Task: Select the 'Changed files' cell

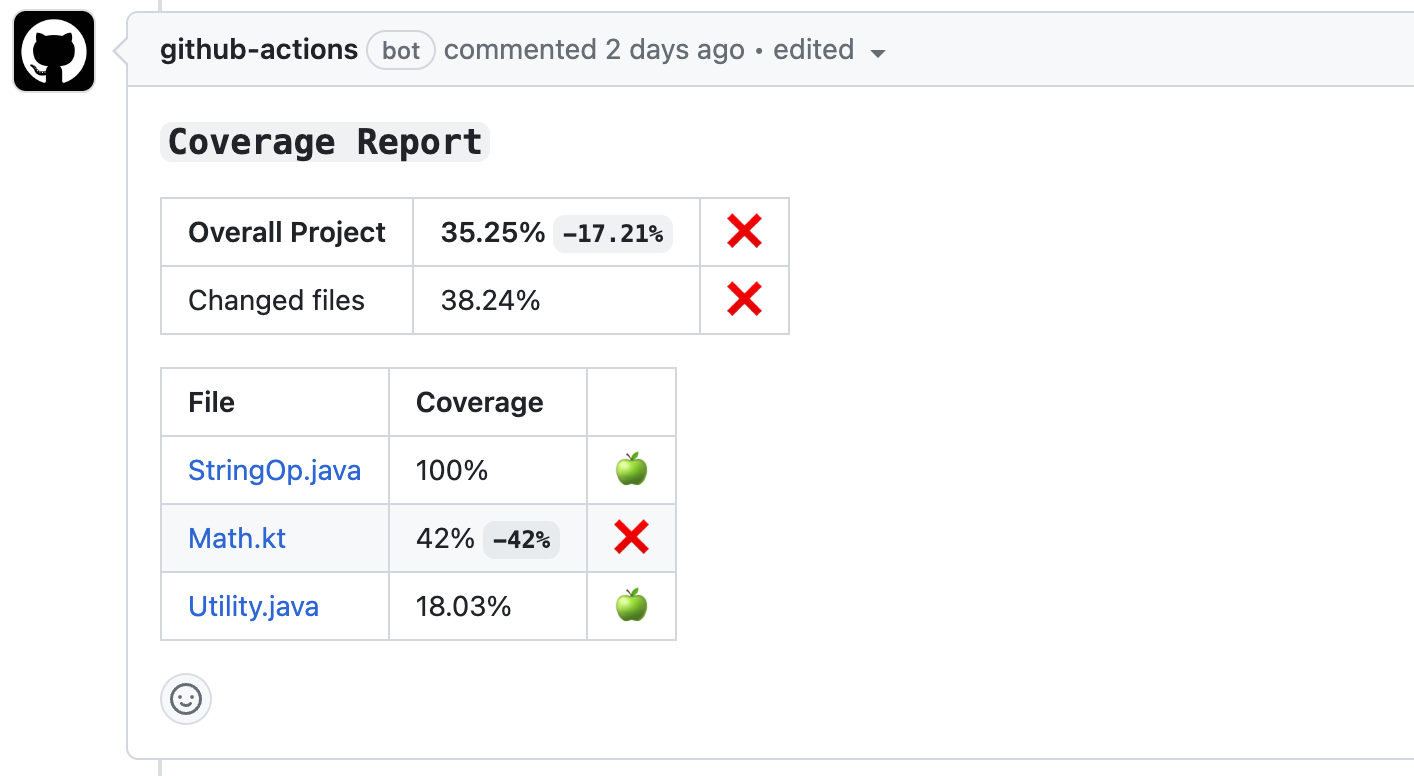Action: [287, 300]
